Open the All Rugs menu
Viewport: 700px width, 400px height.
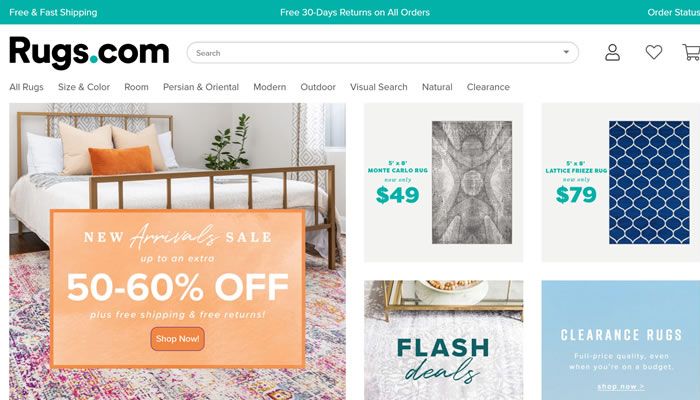pyautogui.click(x=26, y=87)
